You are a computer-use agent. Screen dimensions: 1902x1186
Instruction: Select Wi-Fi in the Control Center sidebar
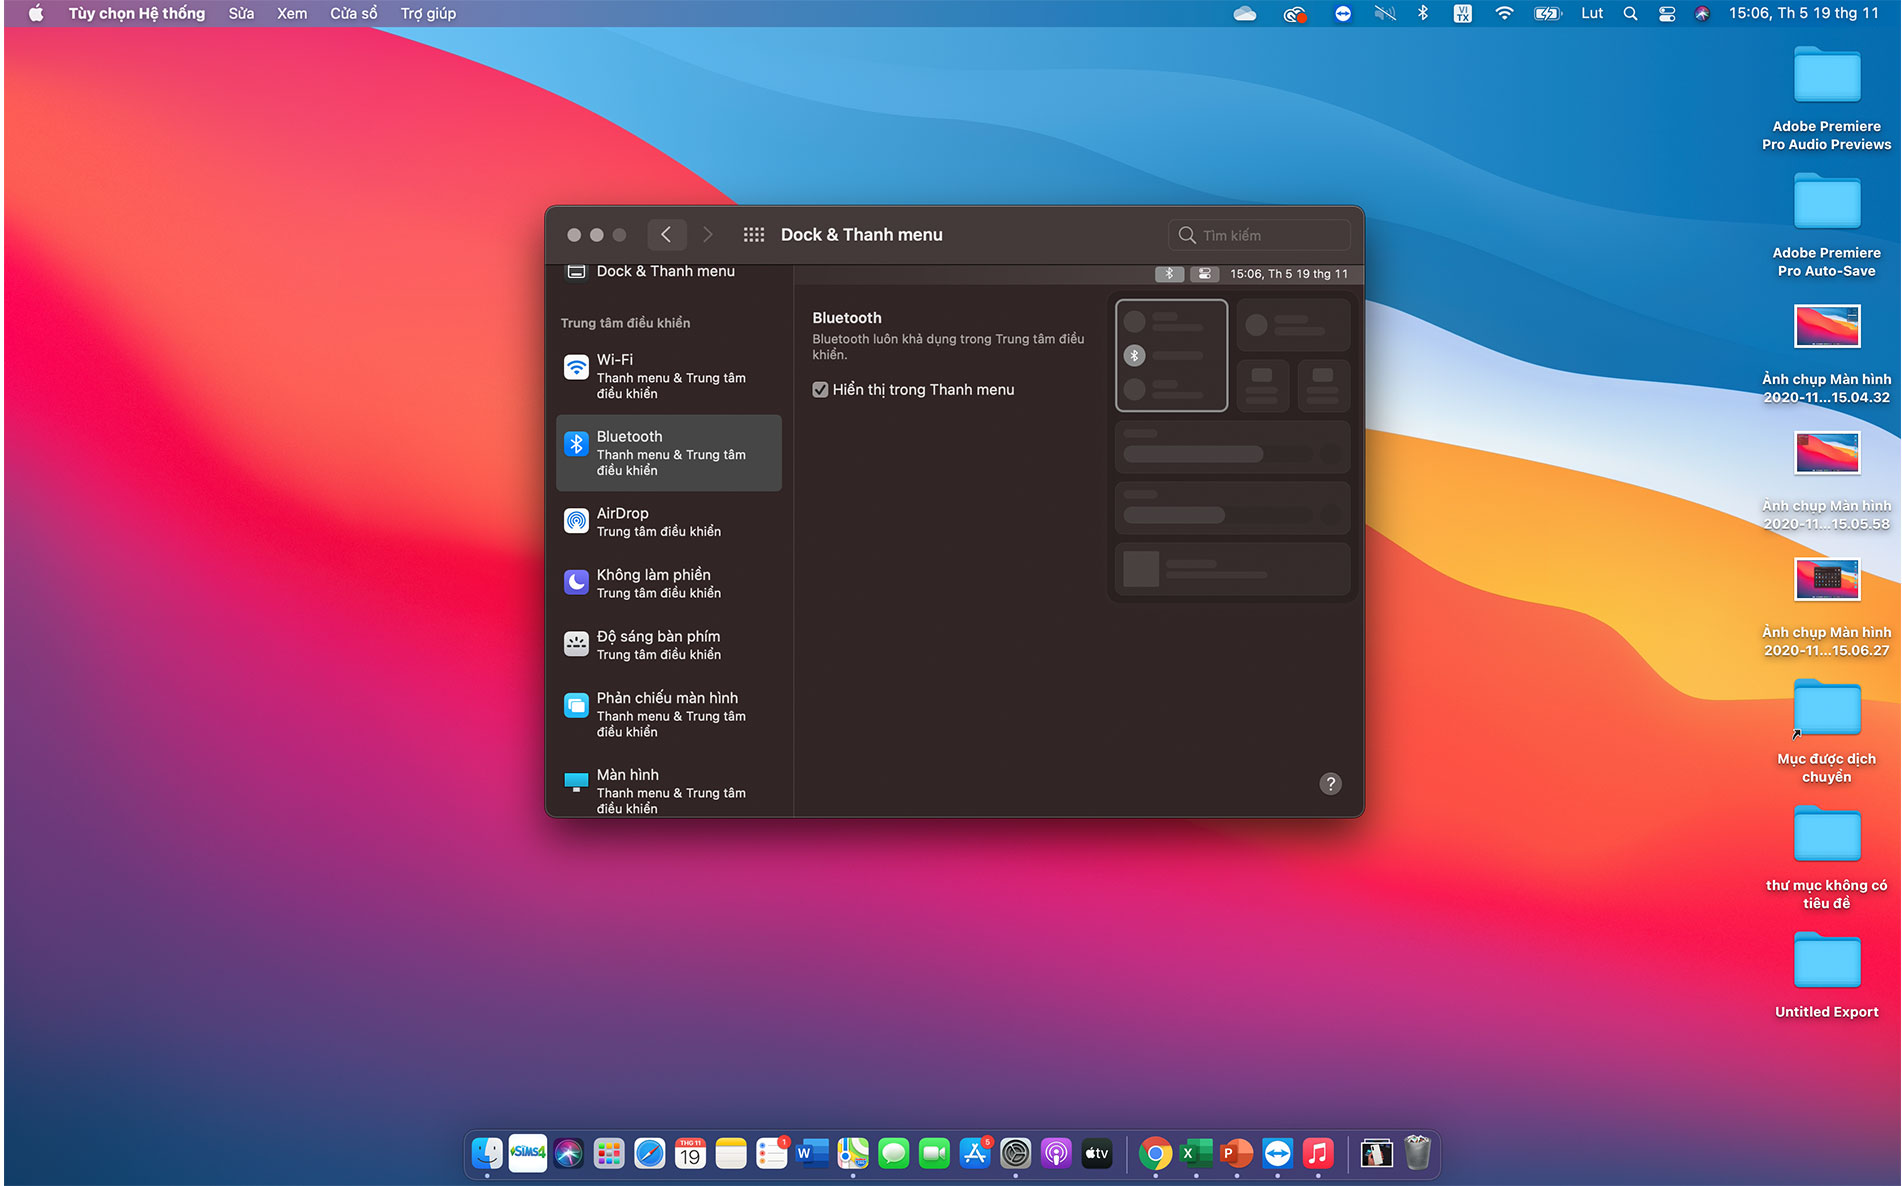(668, 376)
